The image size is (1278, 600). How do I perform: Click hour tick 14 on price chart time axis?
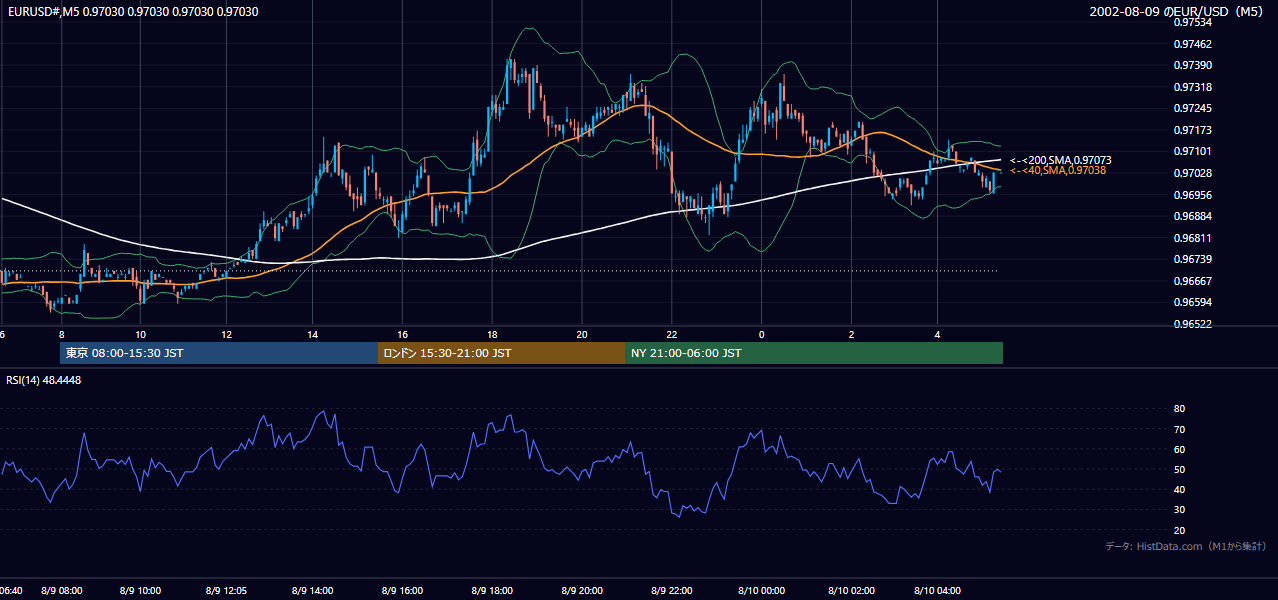[x=313, y=334]
